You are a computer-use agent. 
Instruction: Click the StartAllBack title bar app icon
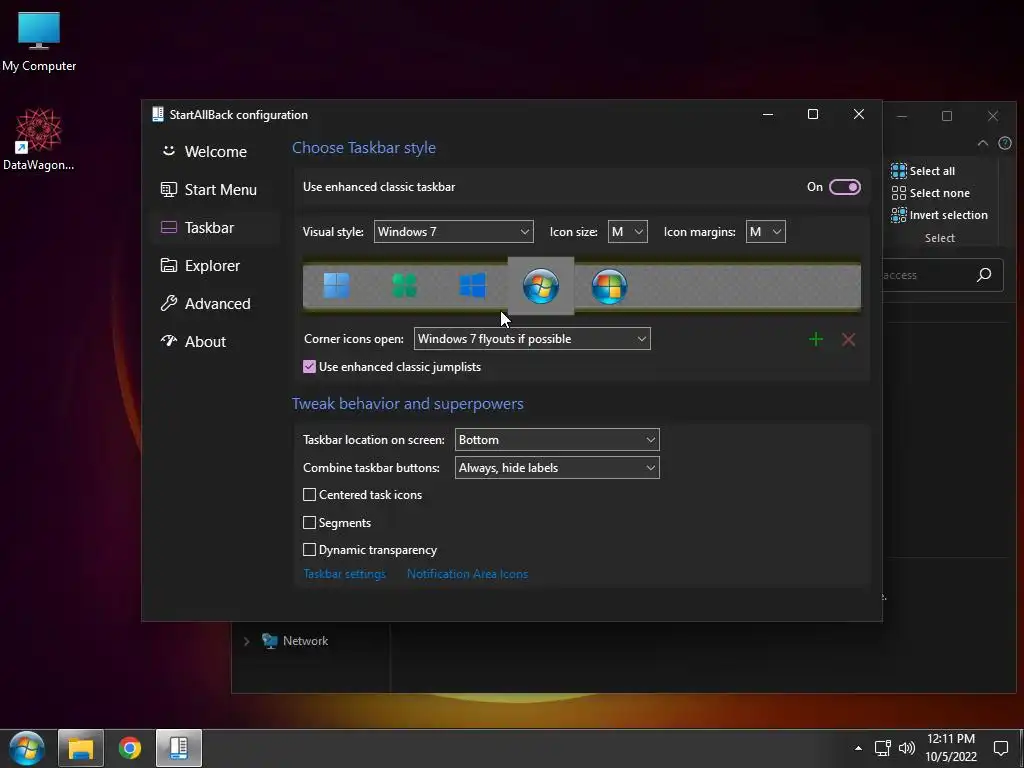157,114
